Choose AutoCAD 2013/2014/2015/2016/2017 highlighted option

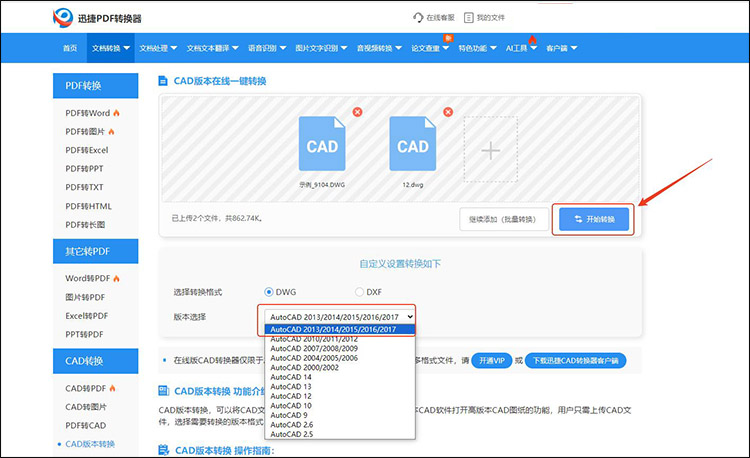[340, 329]
